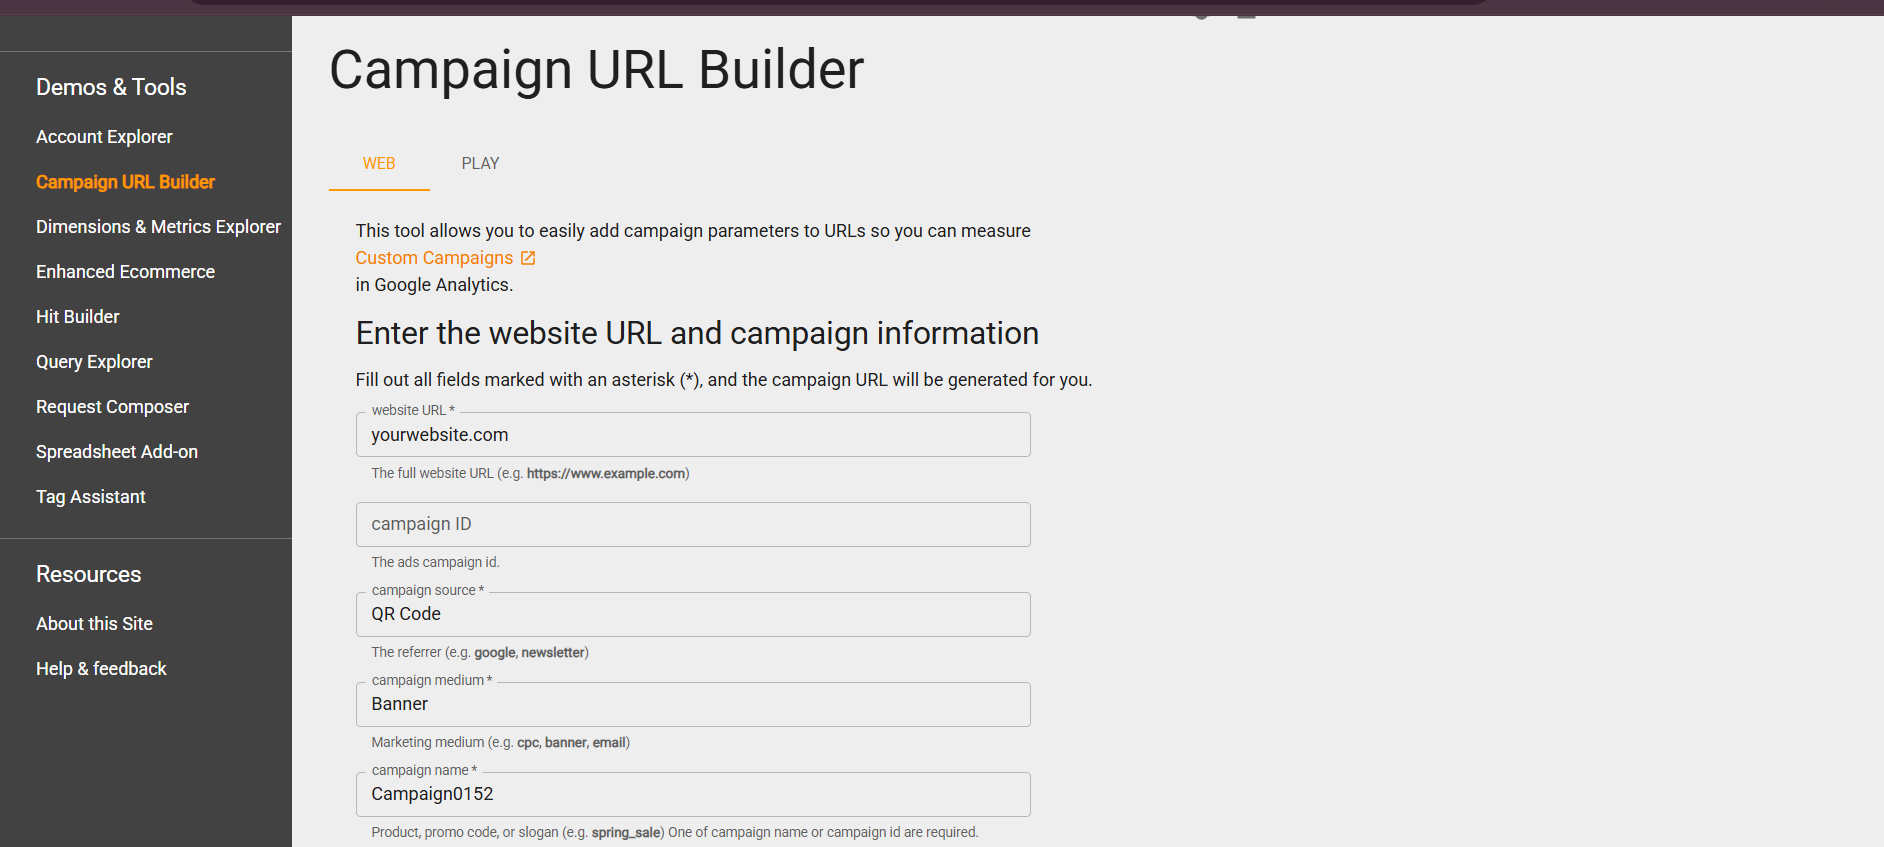
Task: Select the WEB tab
Action: 379,163
